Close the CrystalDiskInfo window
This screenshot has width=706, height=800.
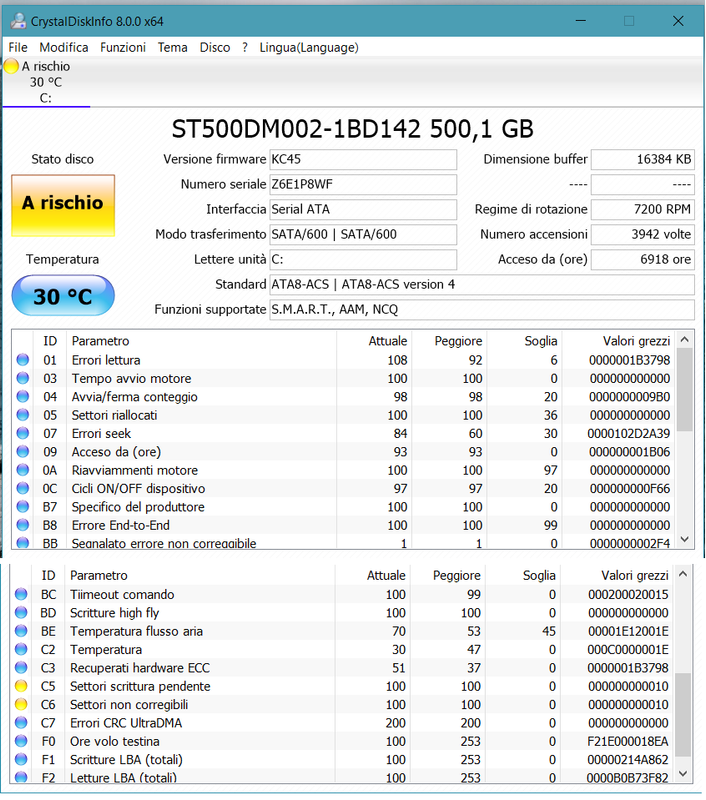[678, 21]
